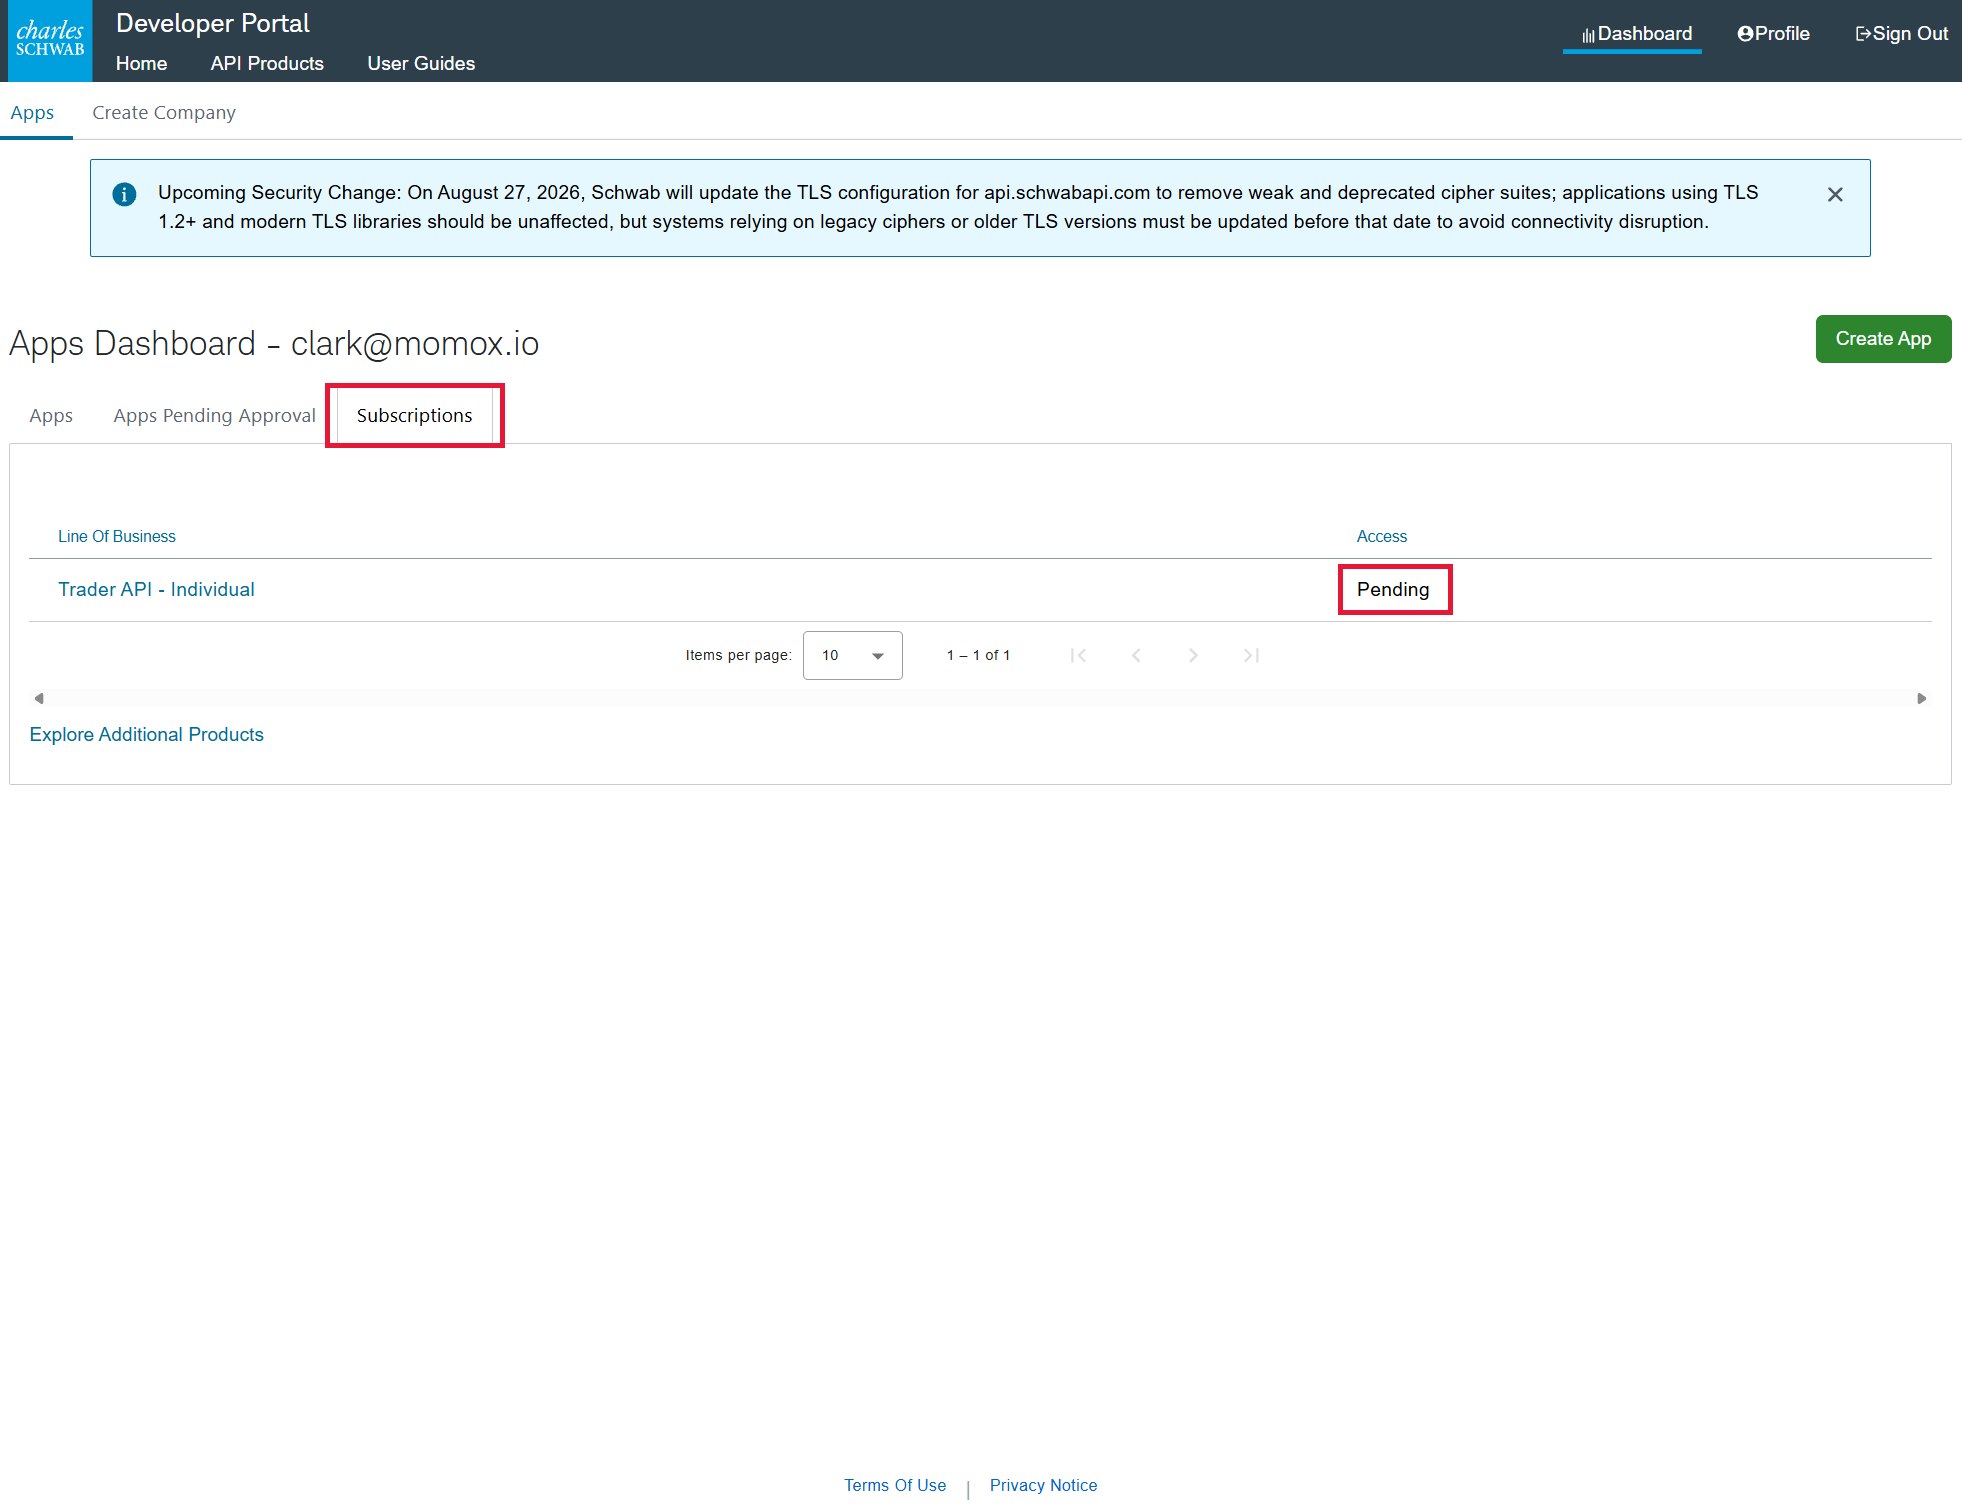
Task: Sign Out of the portal
Action: [x=1901, y=34]
